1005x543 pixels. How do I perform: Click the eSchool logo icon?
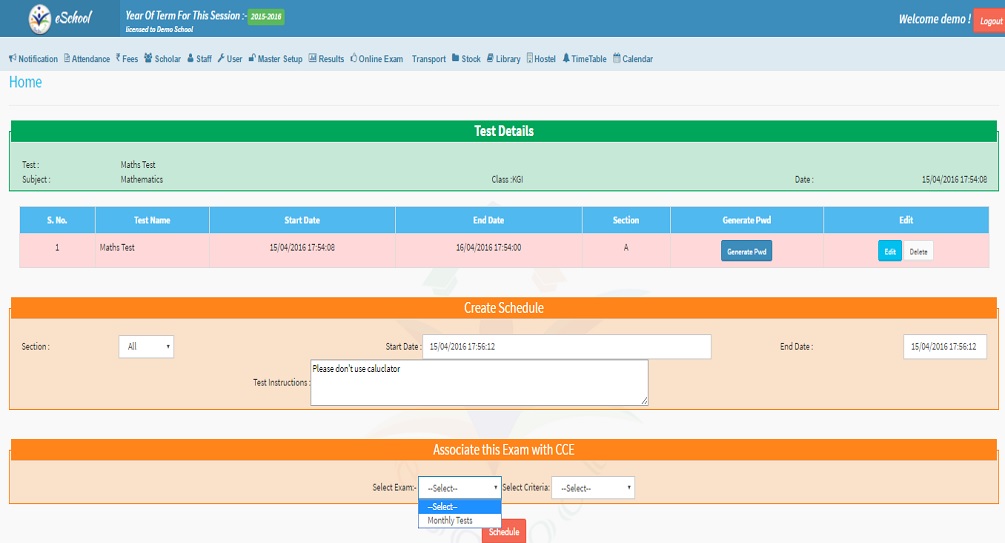(38, 18)
